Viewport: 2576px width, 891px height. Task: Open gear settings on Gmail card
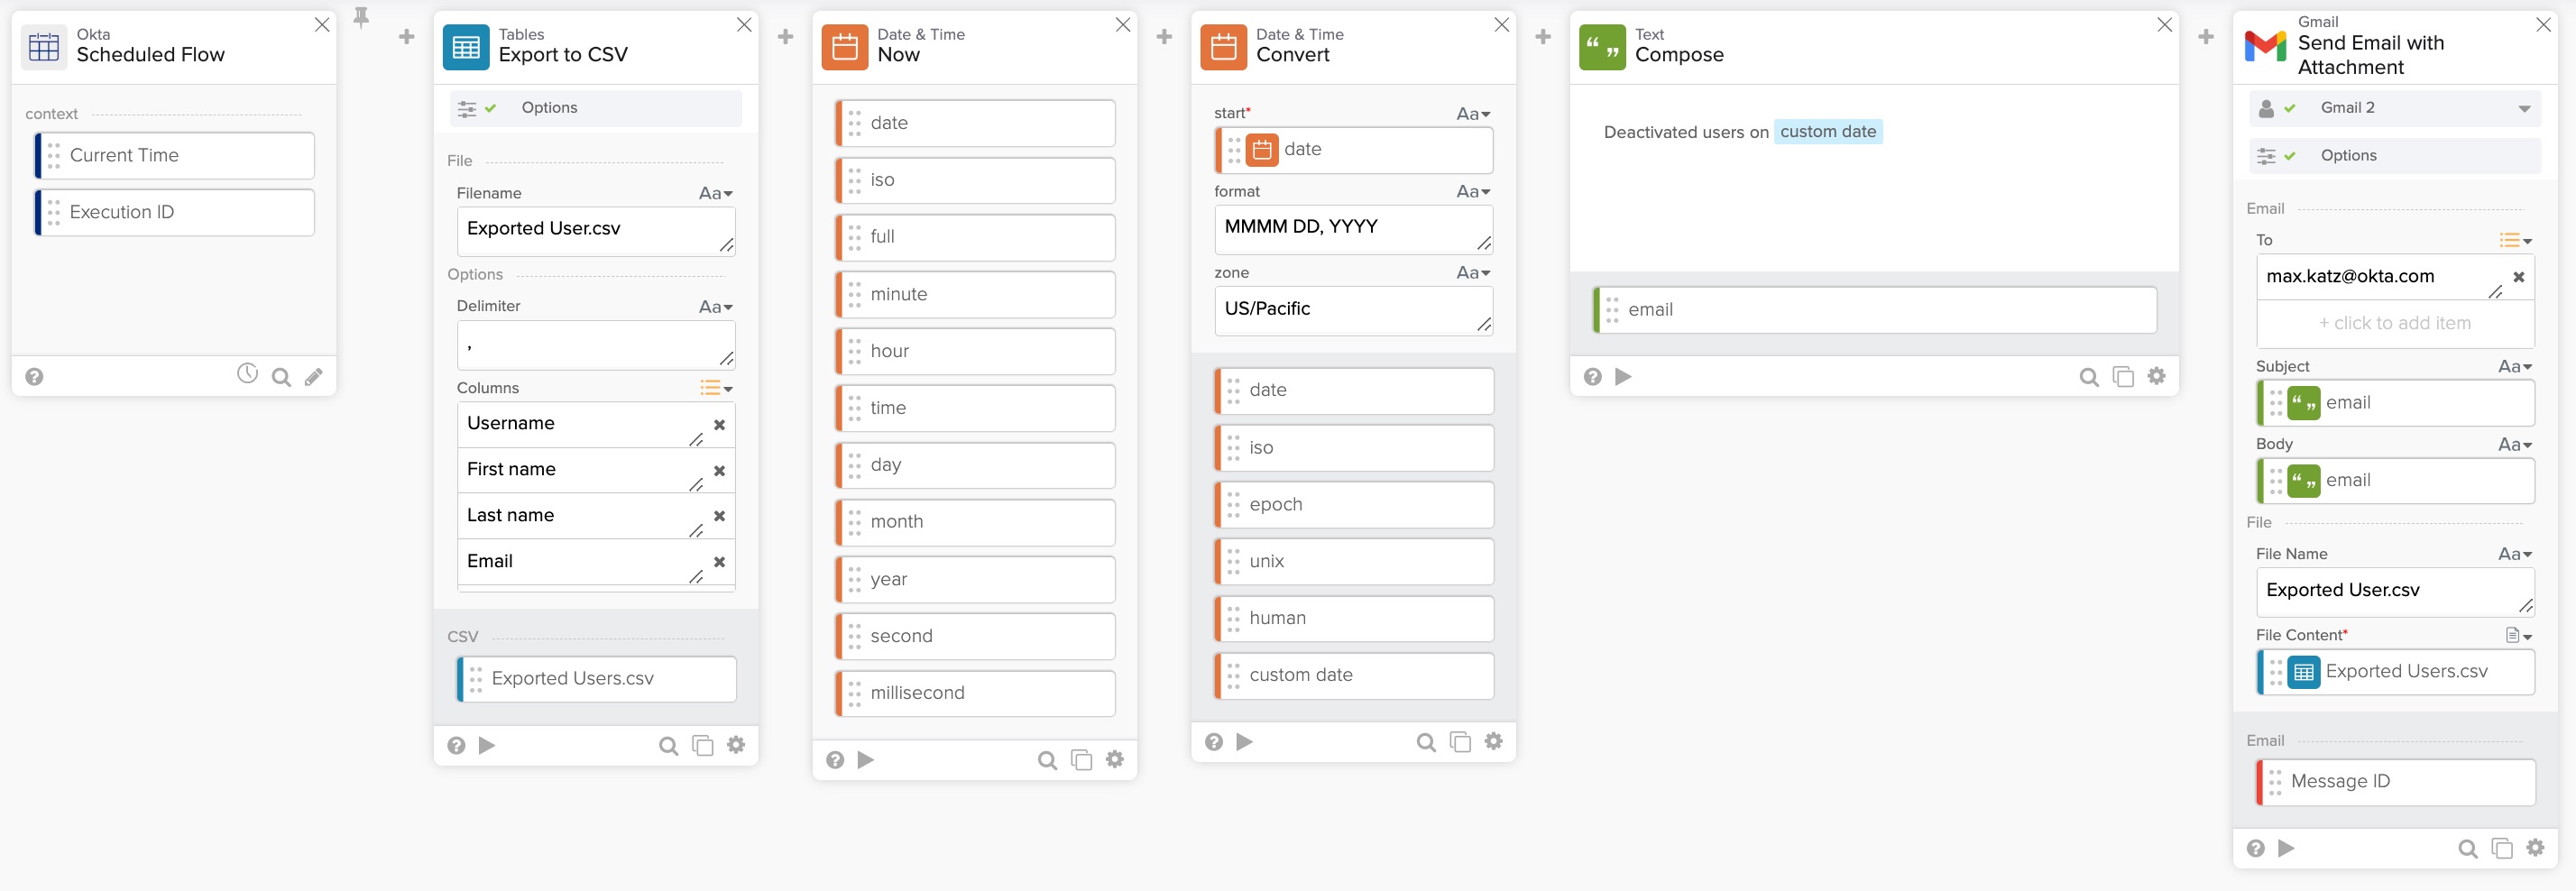2535,848
